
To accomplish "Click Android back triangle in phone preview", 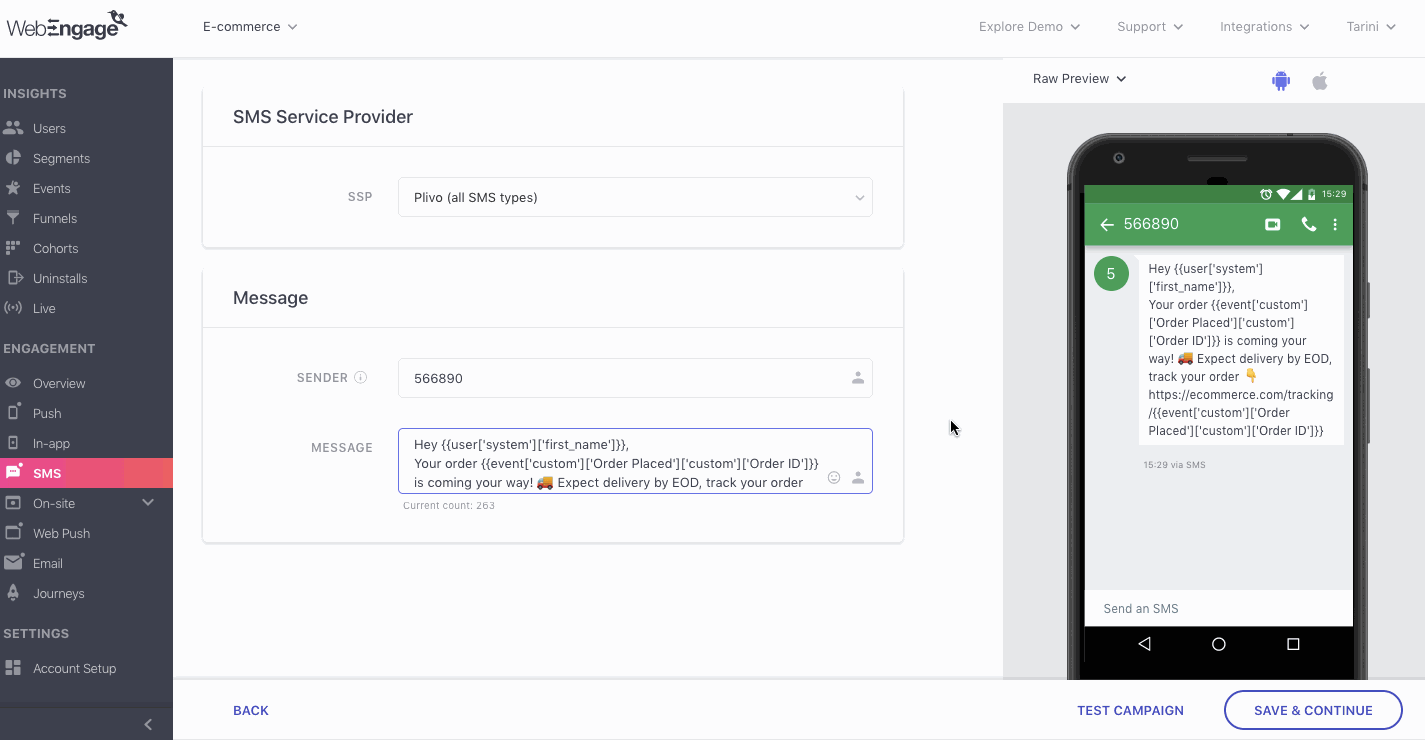I will 1145,644.
